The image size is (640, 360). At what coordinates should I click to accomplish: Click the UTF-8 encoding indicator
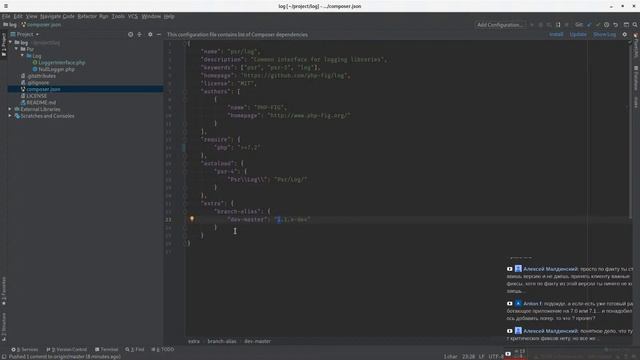pos(496,356)
